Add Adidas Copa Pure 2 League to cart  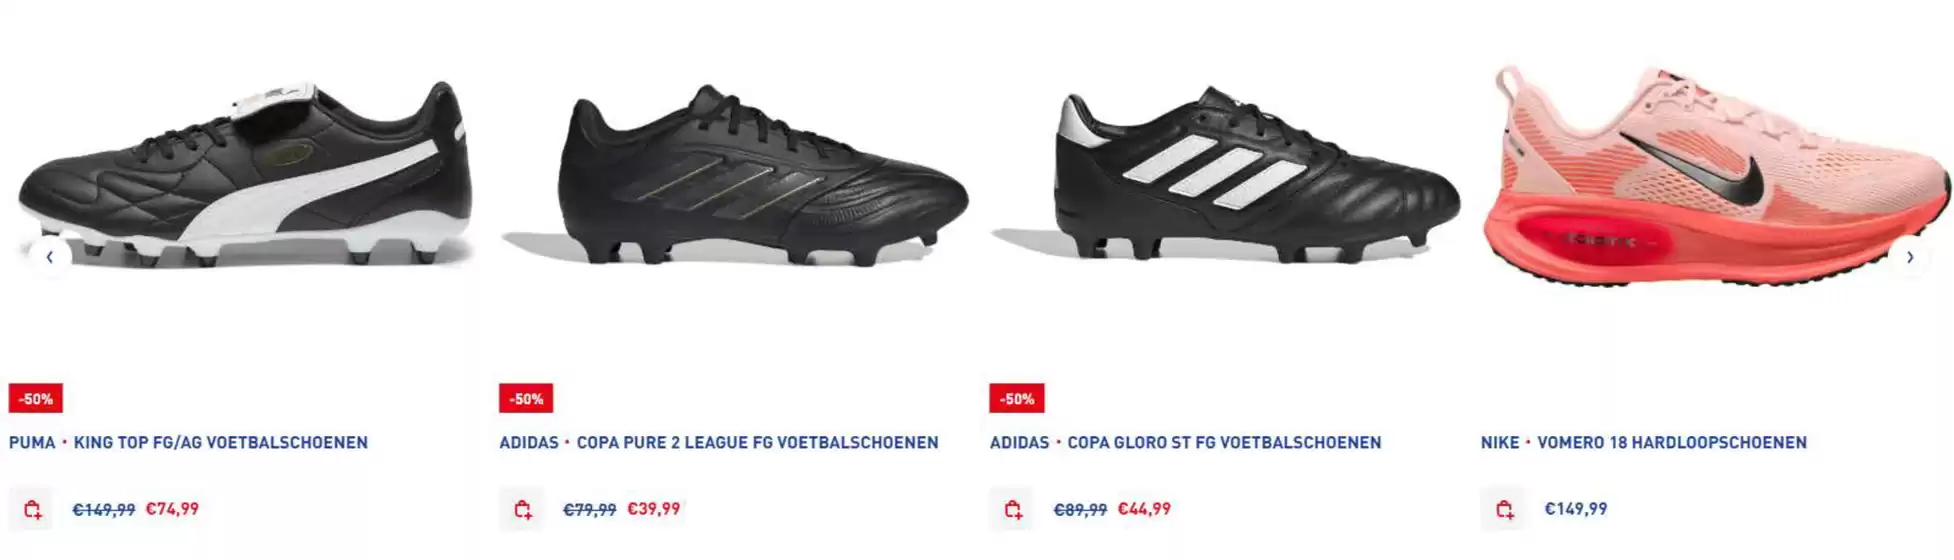522,509
